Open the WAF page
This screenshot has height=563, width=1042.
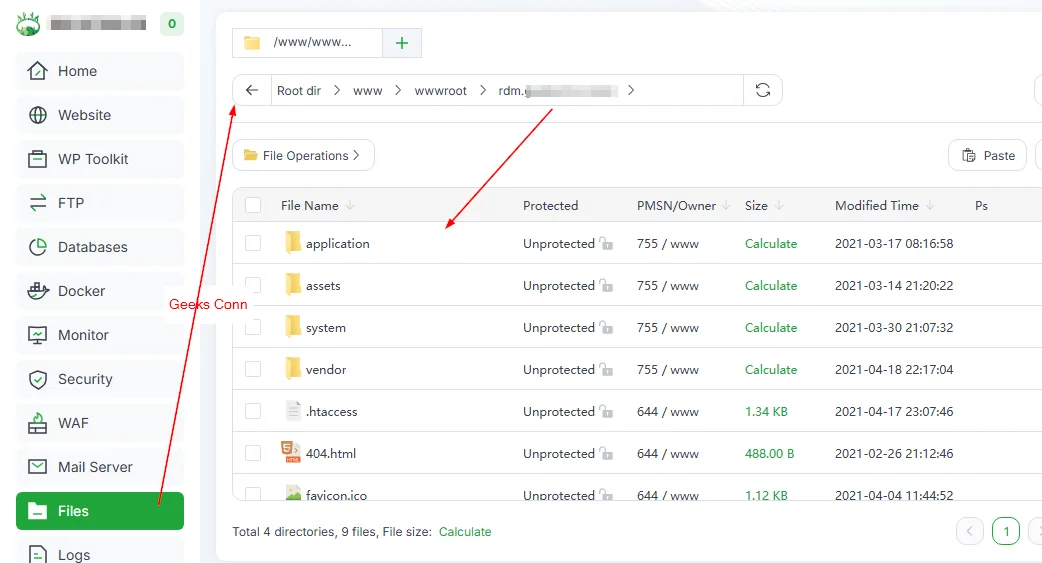click(100, 423)
